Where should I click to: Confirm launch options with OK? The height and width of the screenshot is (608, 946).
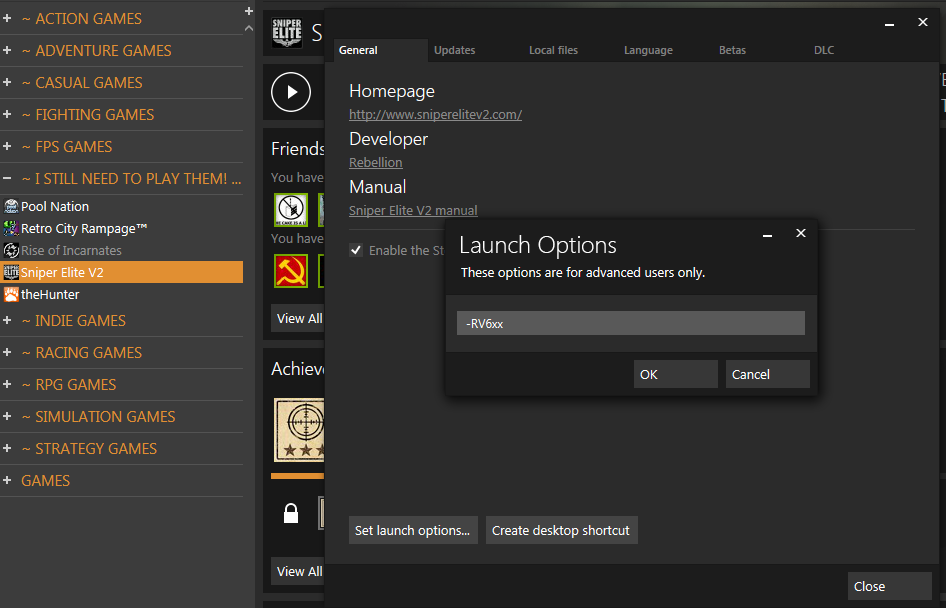(676, 374)
